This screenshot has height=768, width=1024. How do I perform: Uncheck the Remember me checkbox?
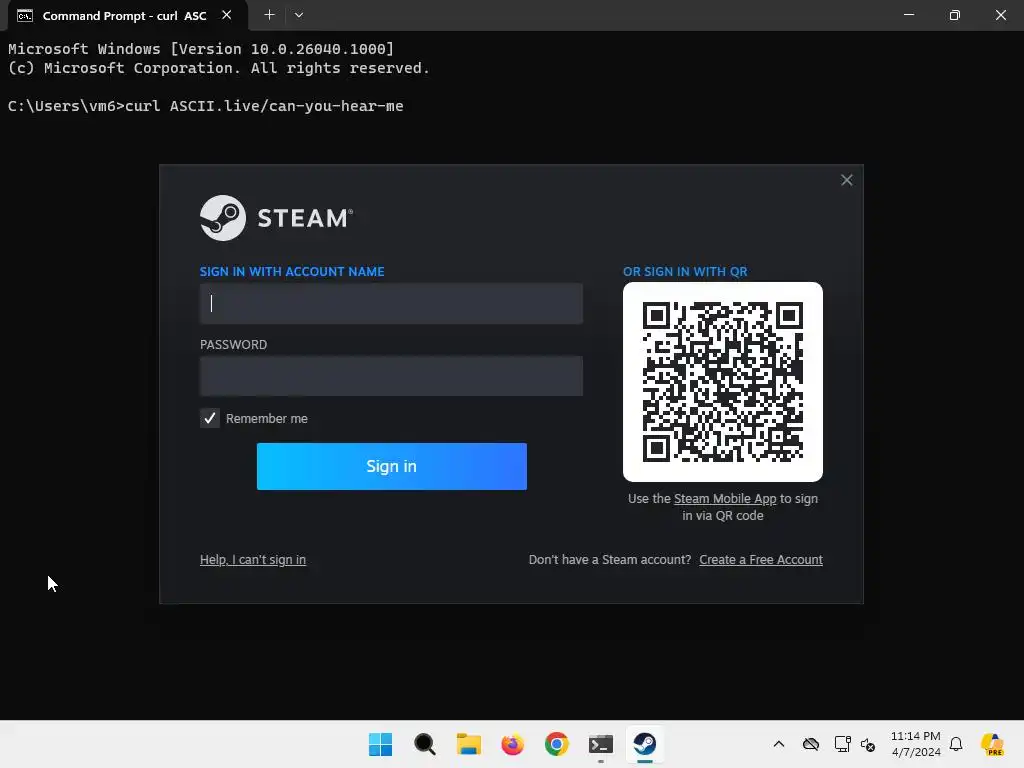point(210,419)
